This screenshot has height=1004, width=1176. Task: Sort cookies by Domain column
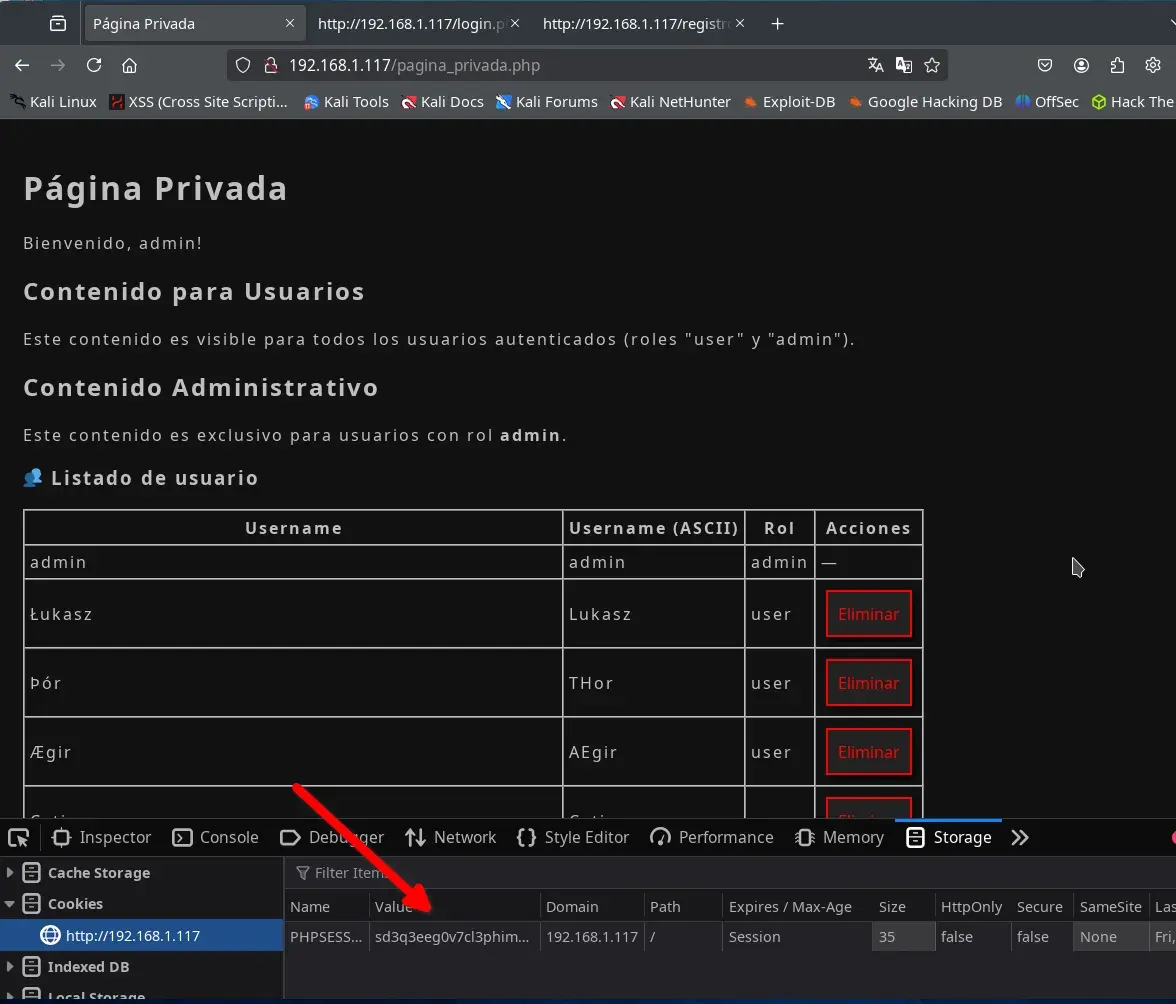(x=592, y=907)
